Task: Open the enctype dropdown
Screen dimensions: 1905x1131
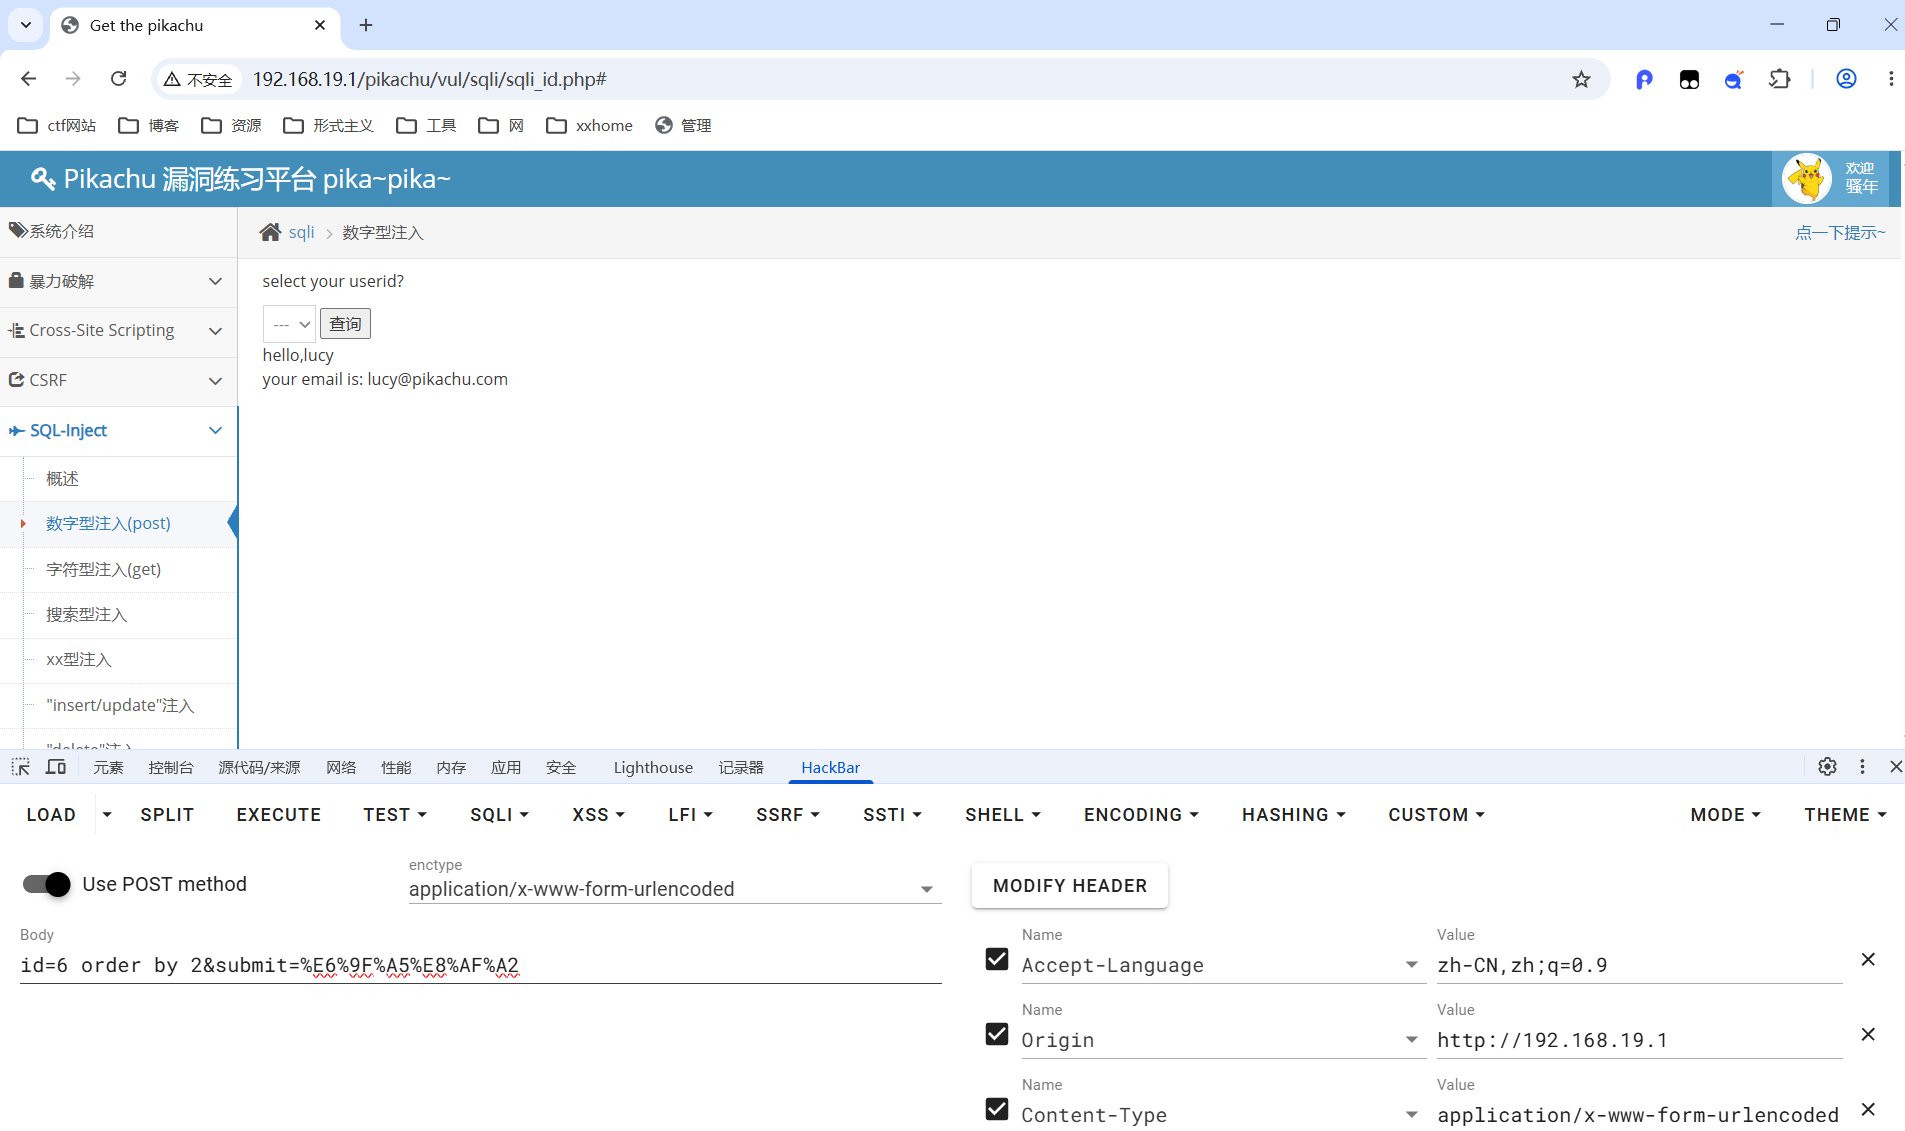Action: (675, 889)
